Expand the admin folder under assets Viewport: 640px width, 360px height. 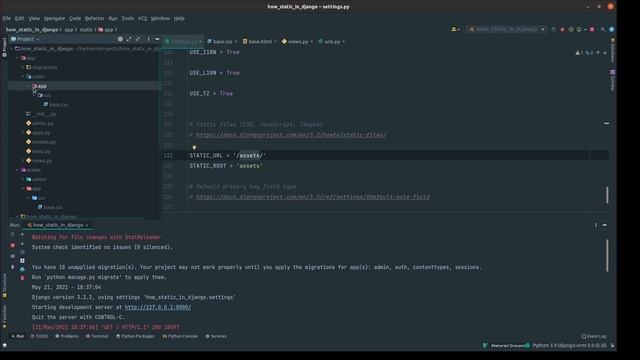23,179
